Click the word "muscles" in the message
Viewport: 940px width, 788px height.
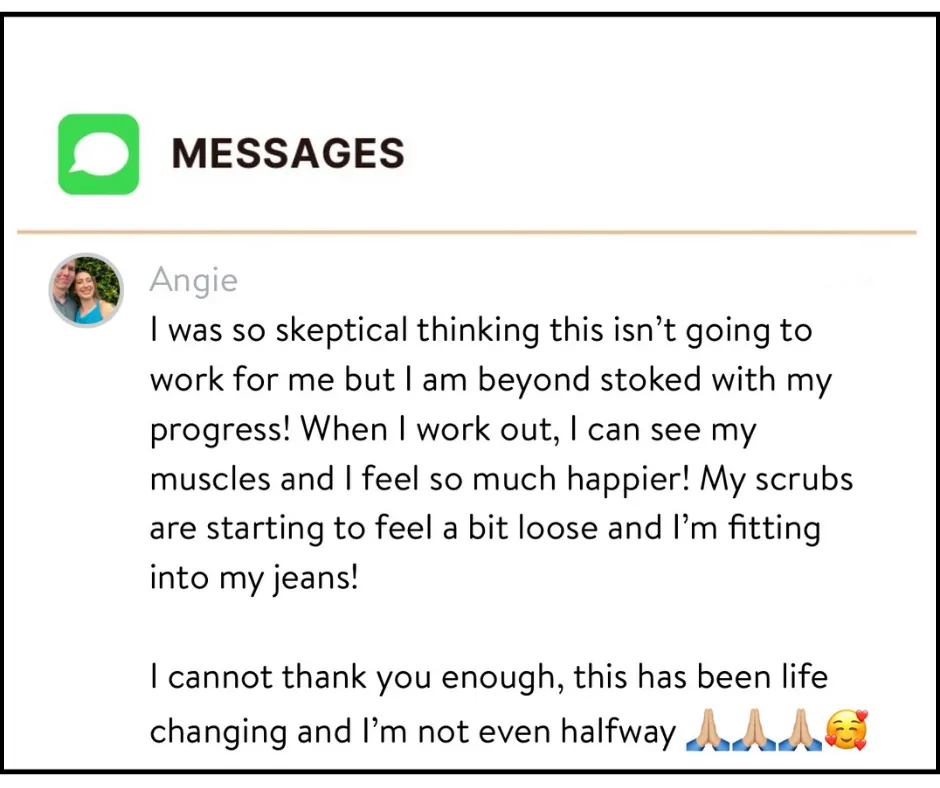click(210, 479)
